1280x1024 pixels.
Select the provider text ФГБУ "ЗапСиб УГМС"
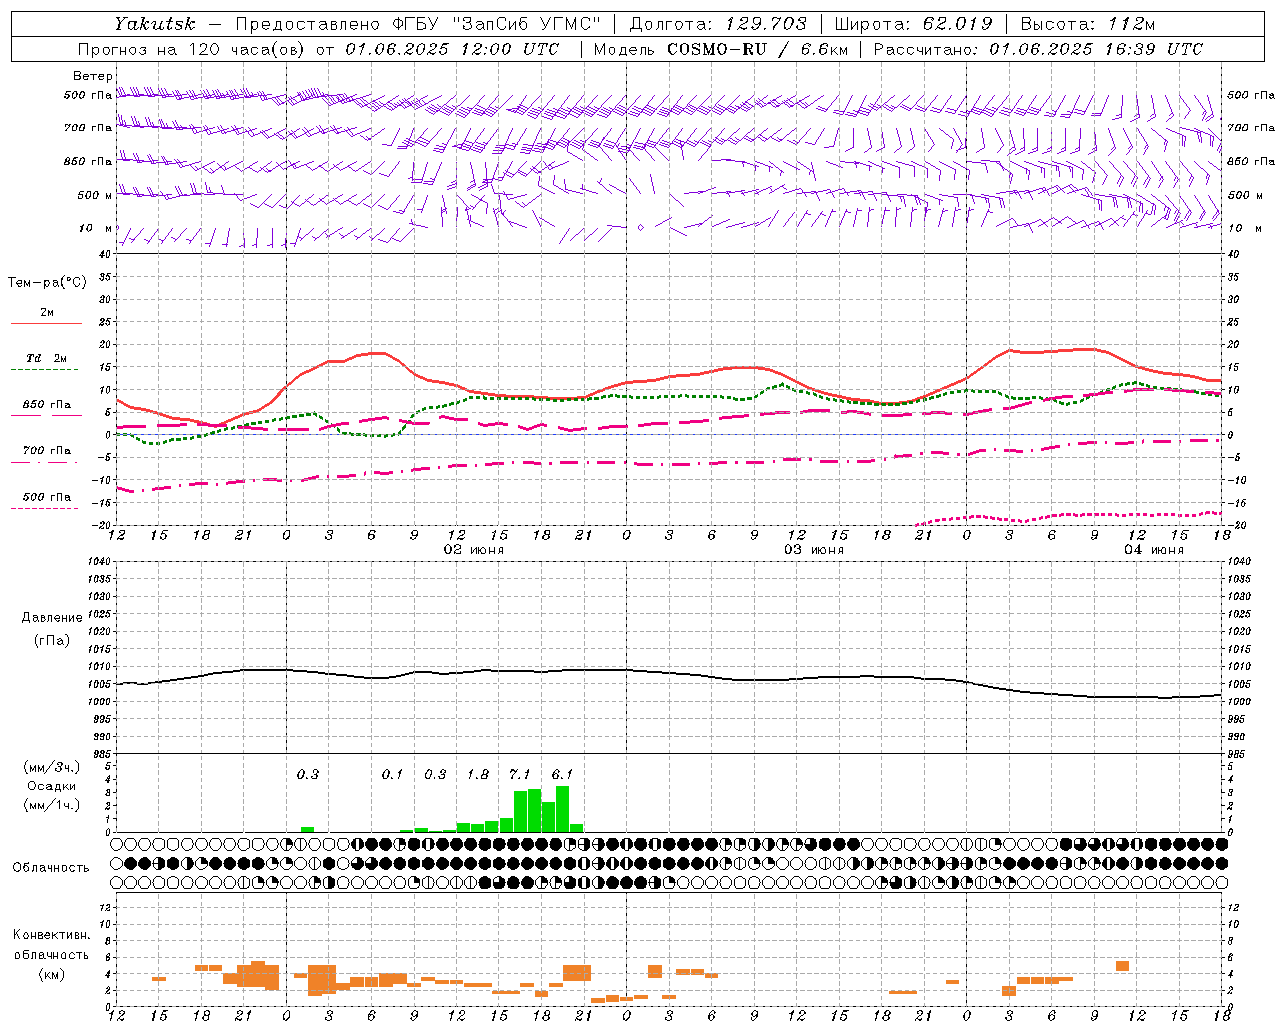click(498, 24)
